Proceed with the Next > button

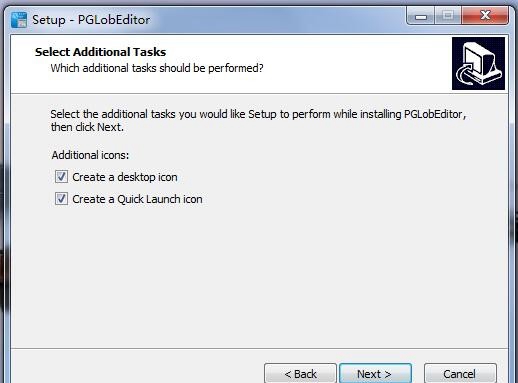tap(375, 374)
